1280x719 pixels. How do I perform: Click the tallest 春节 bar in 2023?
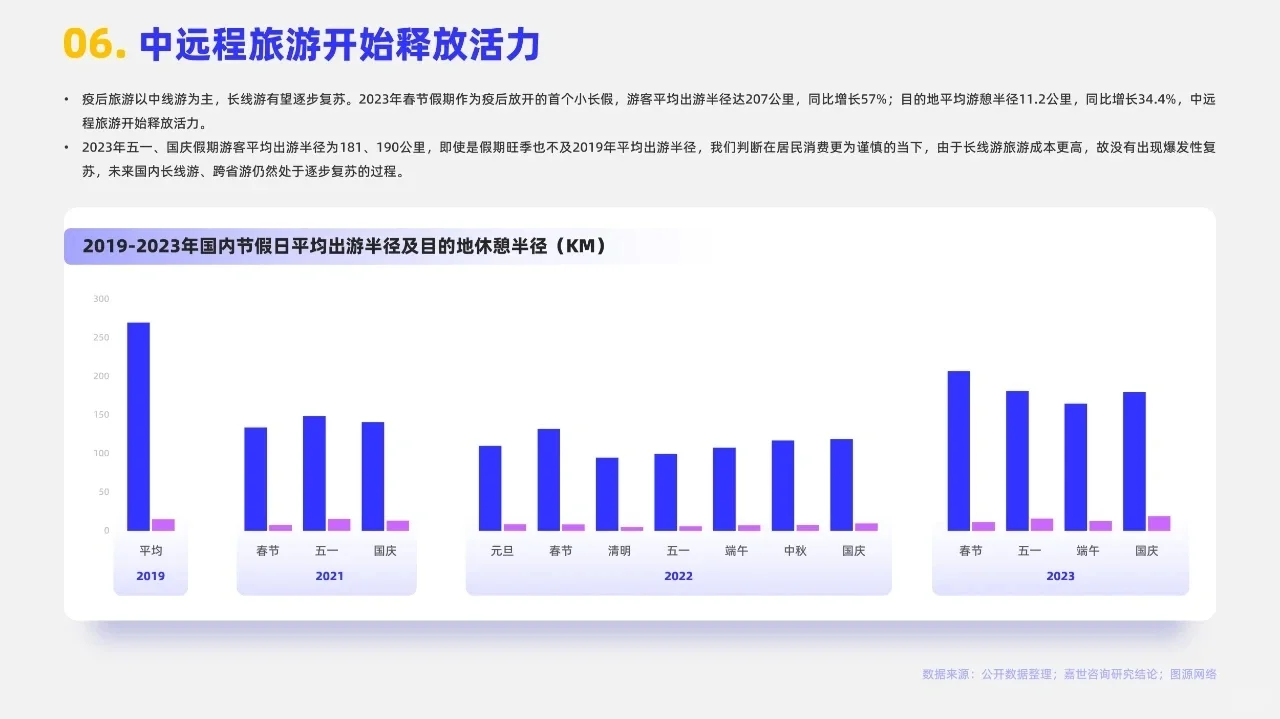click(958, 450)
